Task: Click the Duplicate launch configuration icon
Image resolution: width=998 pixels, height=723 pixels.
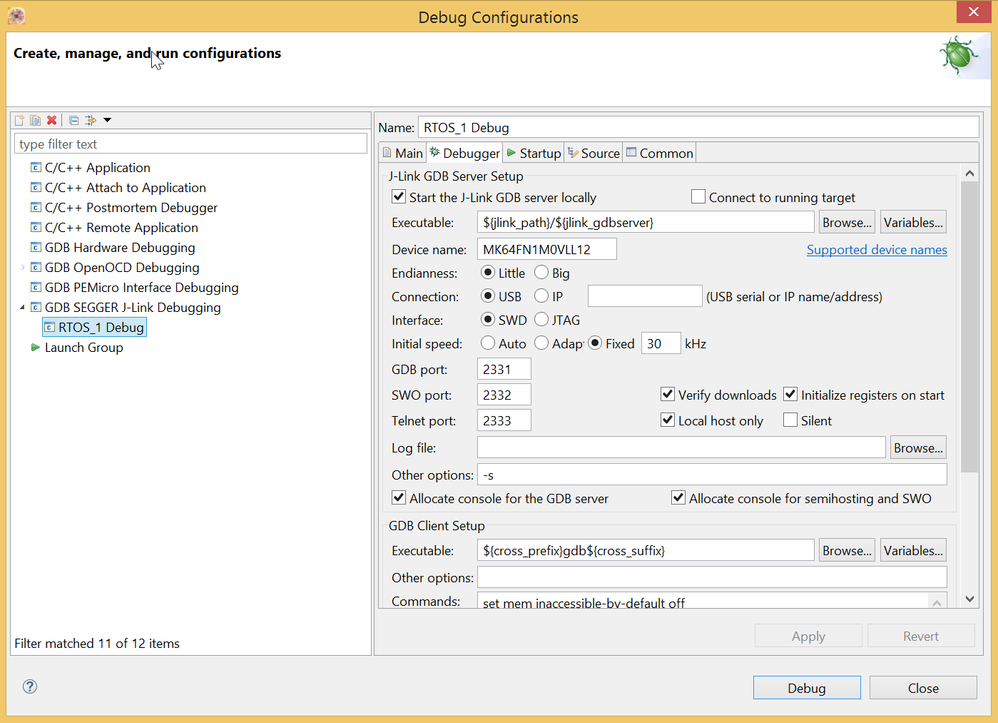Action: pyautogui.click(x=35, y=120)
